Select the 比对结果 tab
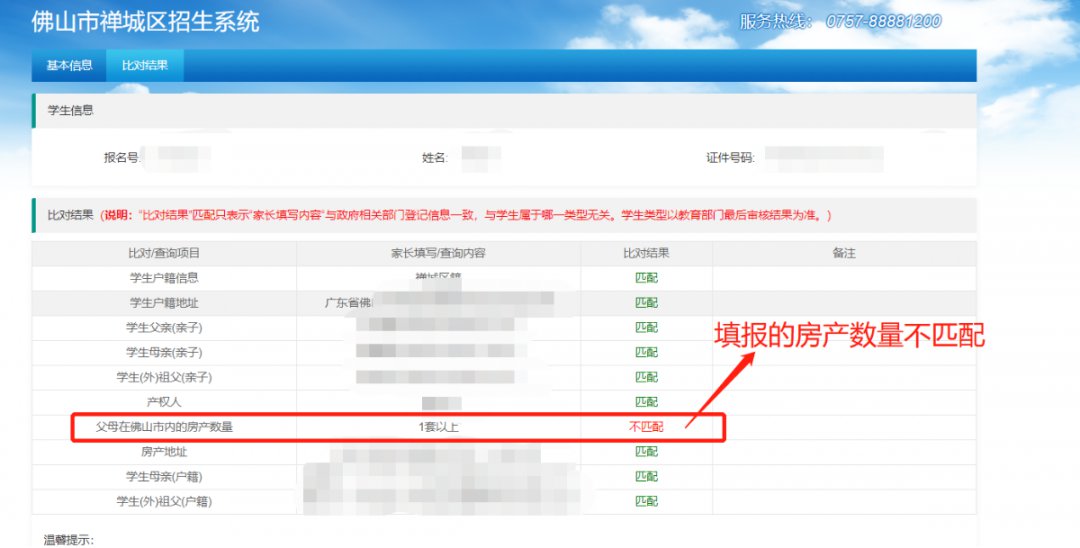 click(145, 66)
